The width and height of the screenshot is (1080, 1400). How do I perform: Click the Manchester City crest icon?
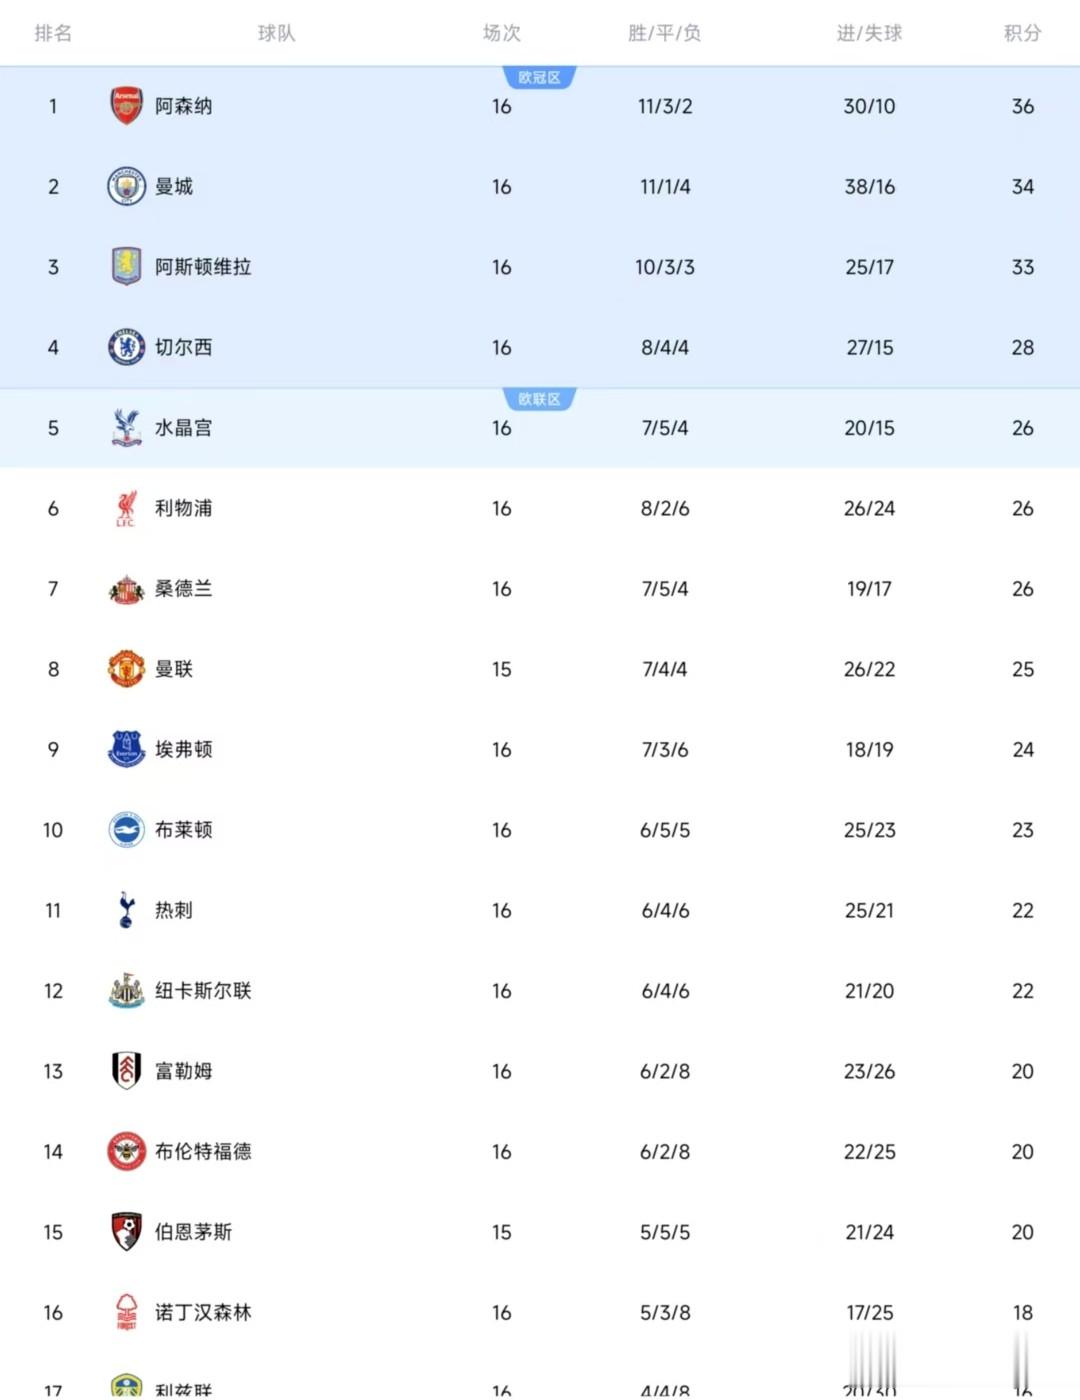[126, 187]
